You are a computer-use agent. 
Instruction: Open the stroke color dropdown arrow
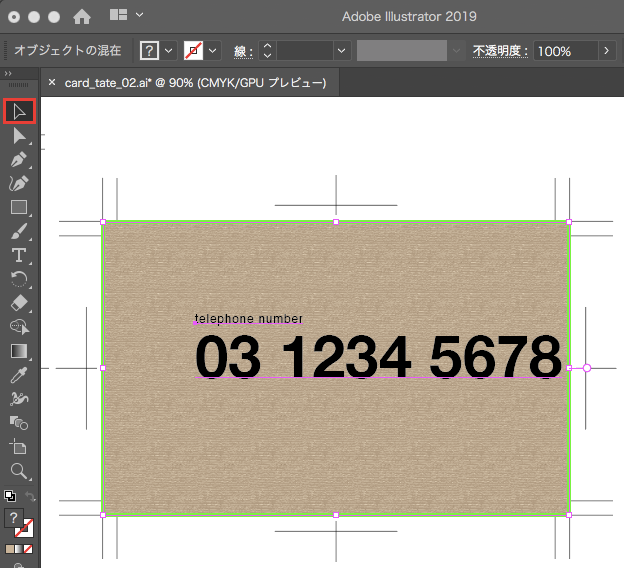pos(213,50)
